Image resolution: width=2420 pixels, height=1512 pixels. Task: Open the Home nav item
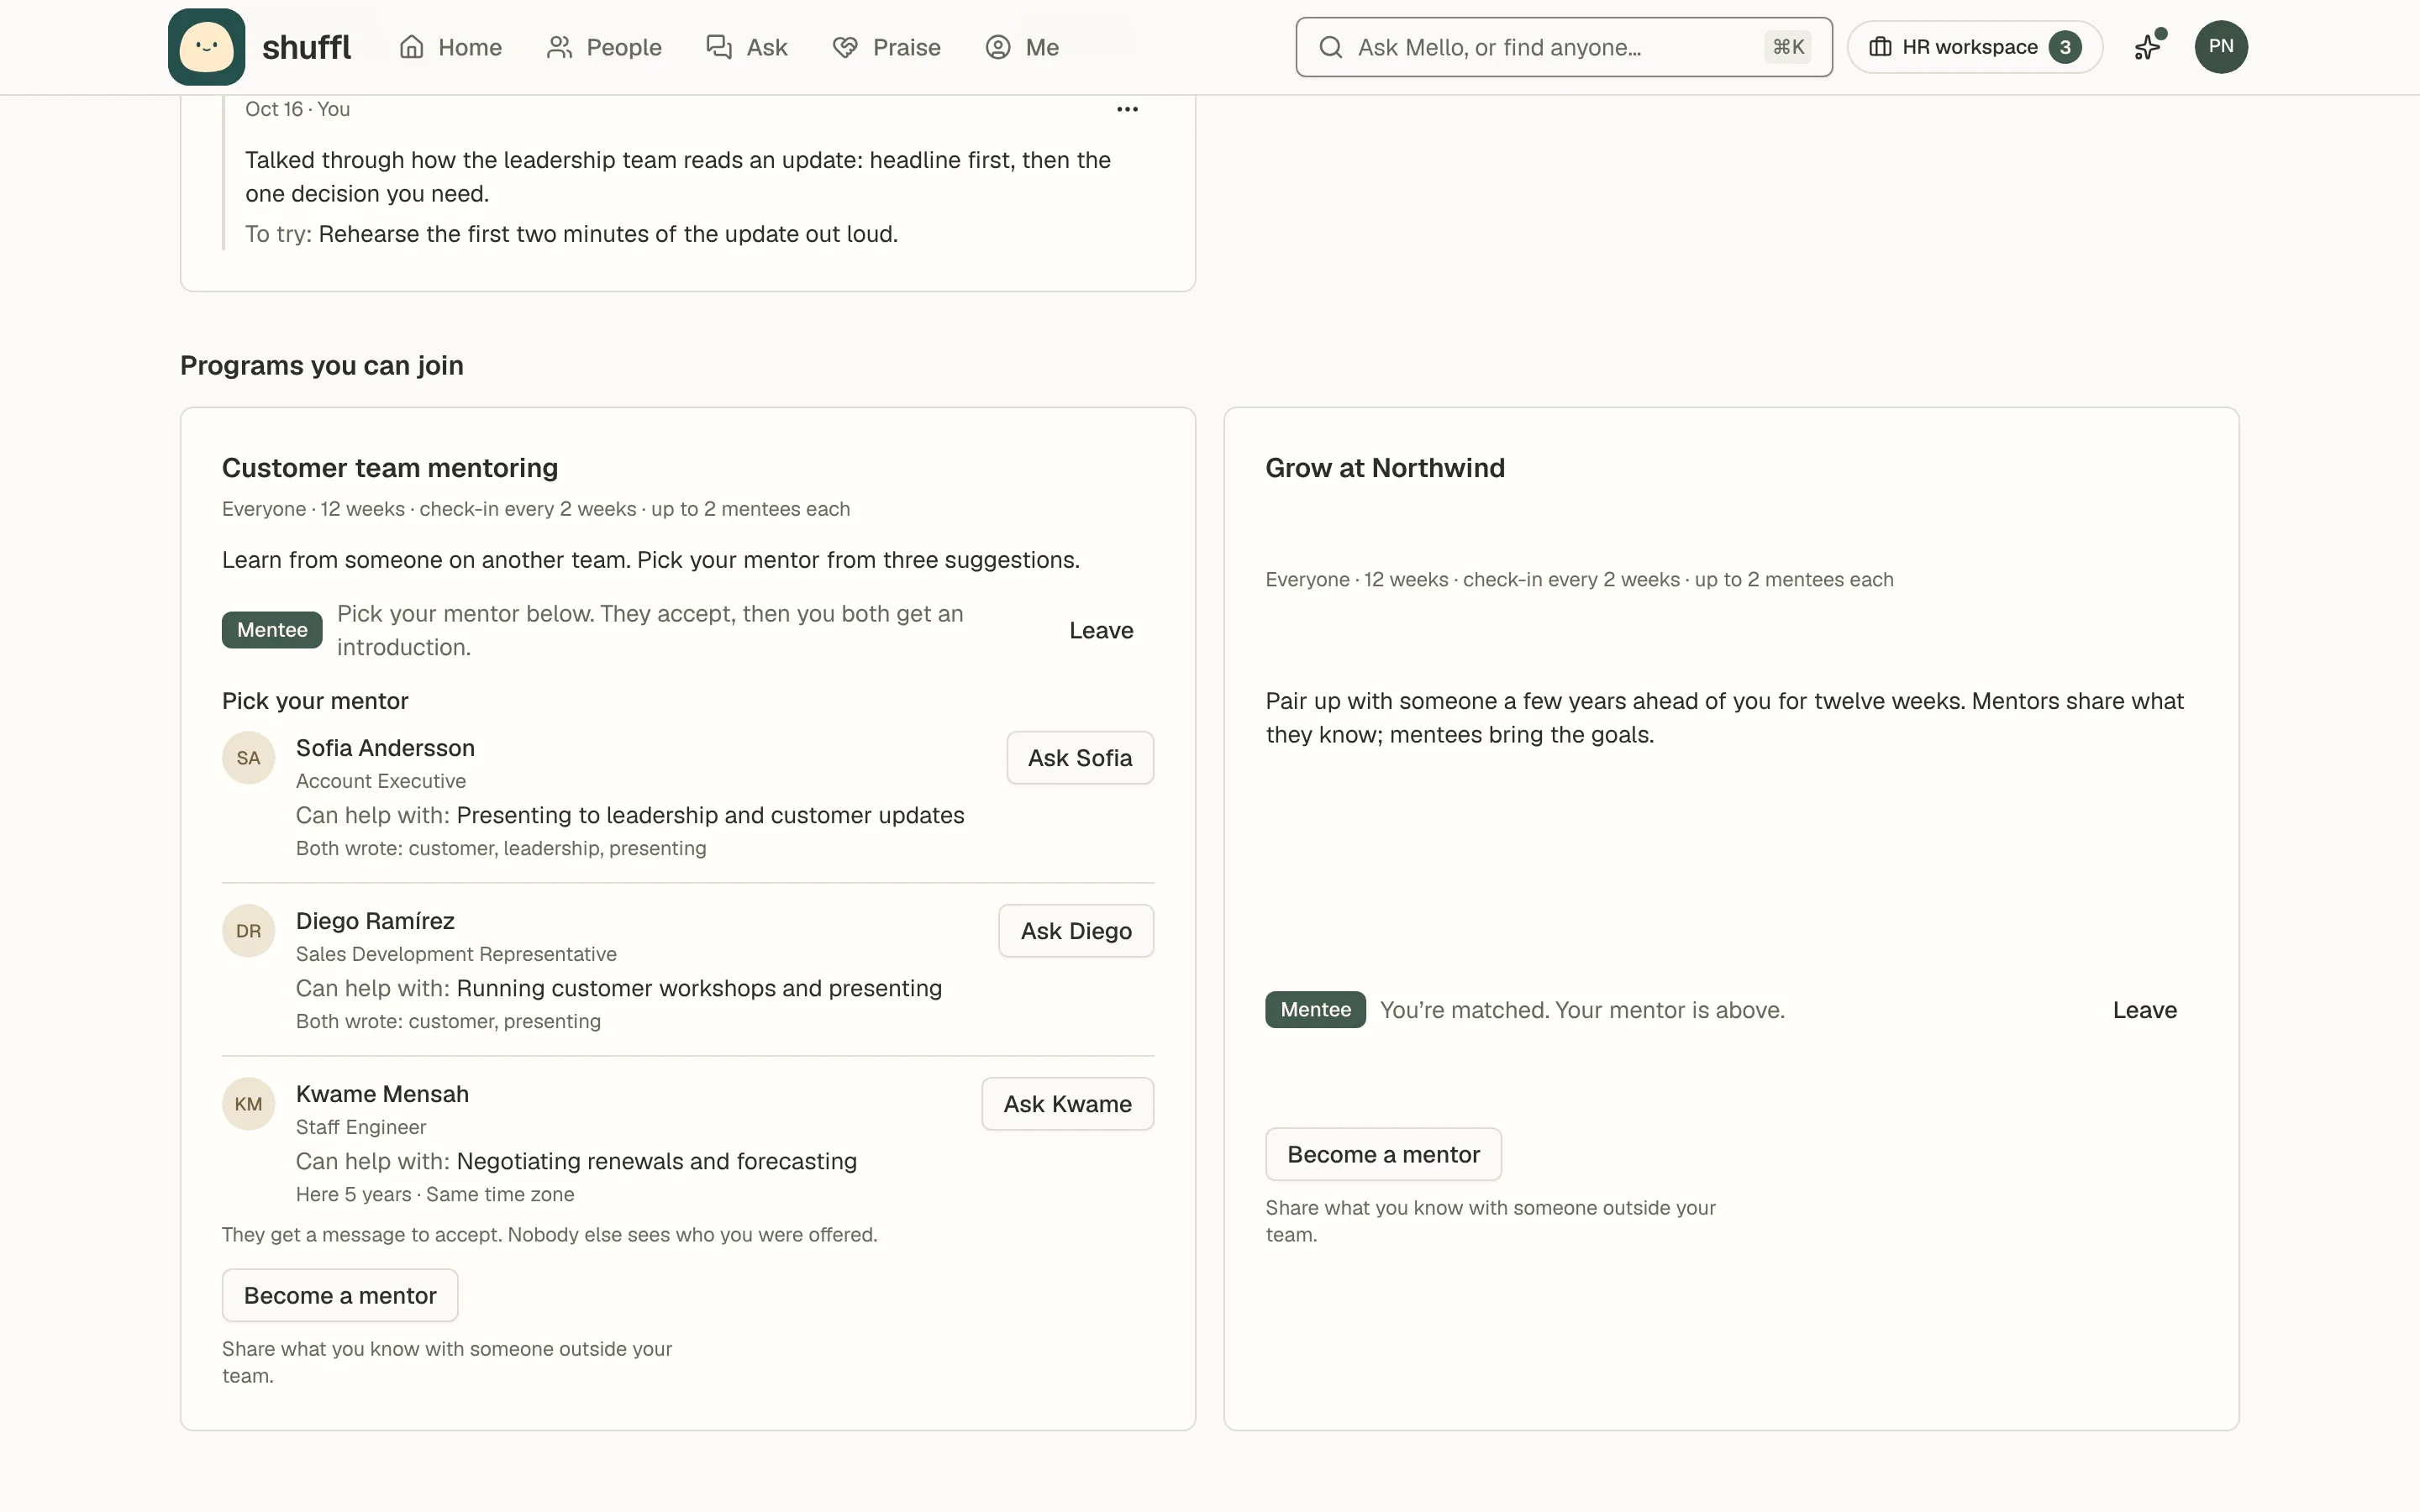point(450,47)
